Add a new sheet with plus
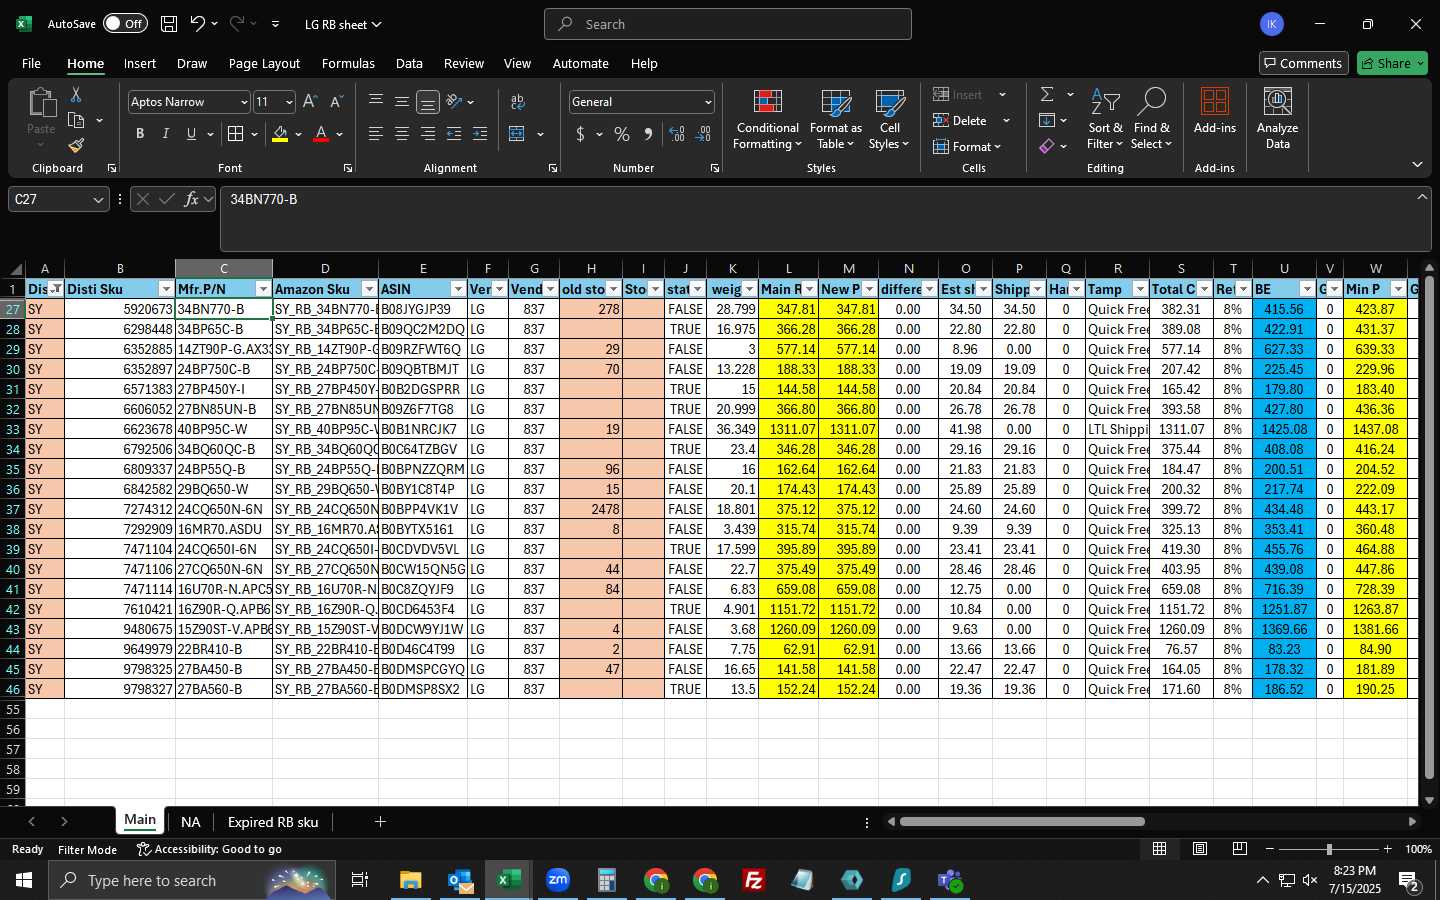Viewport: 1440px width, 900px height. pos(380,822)
